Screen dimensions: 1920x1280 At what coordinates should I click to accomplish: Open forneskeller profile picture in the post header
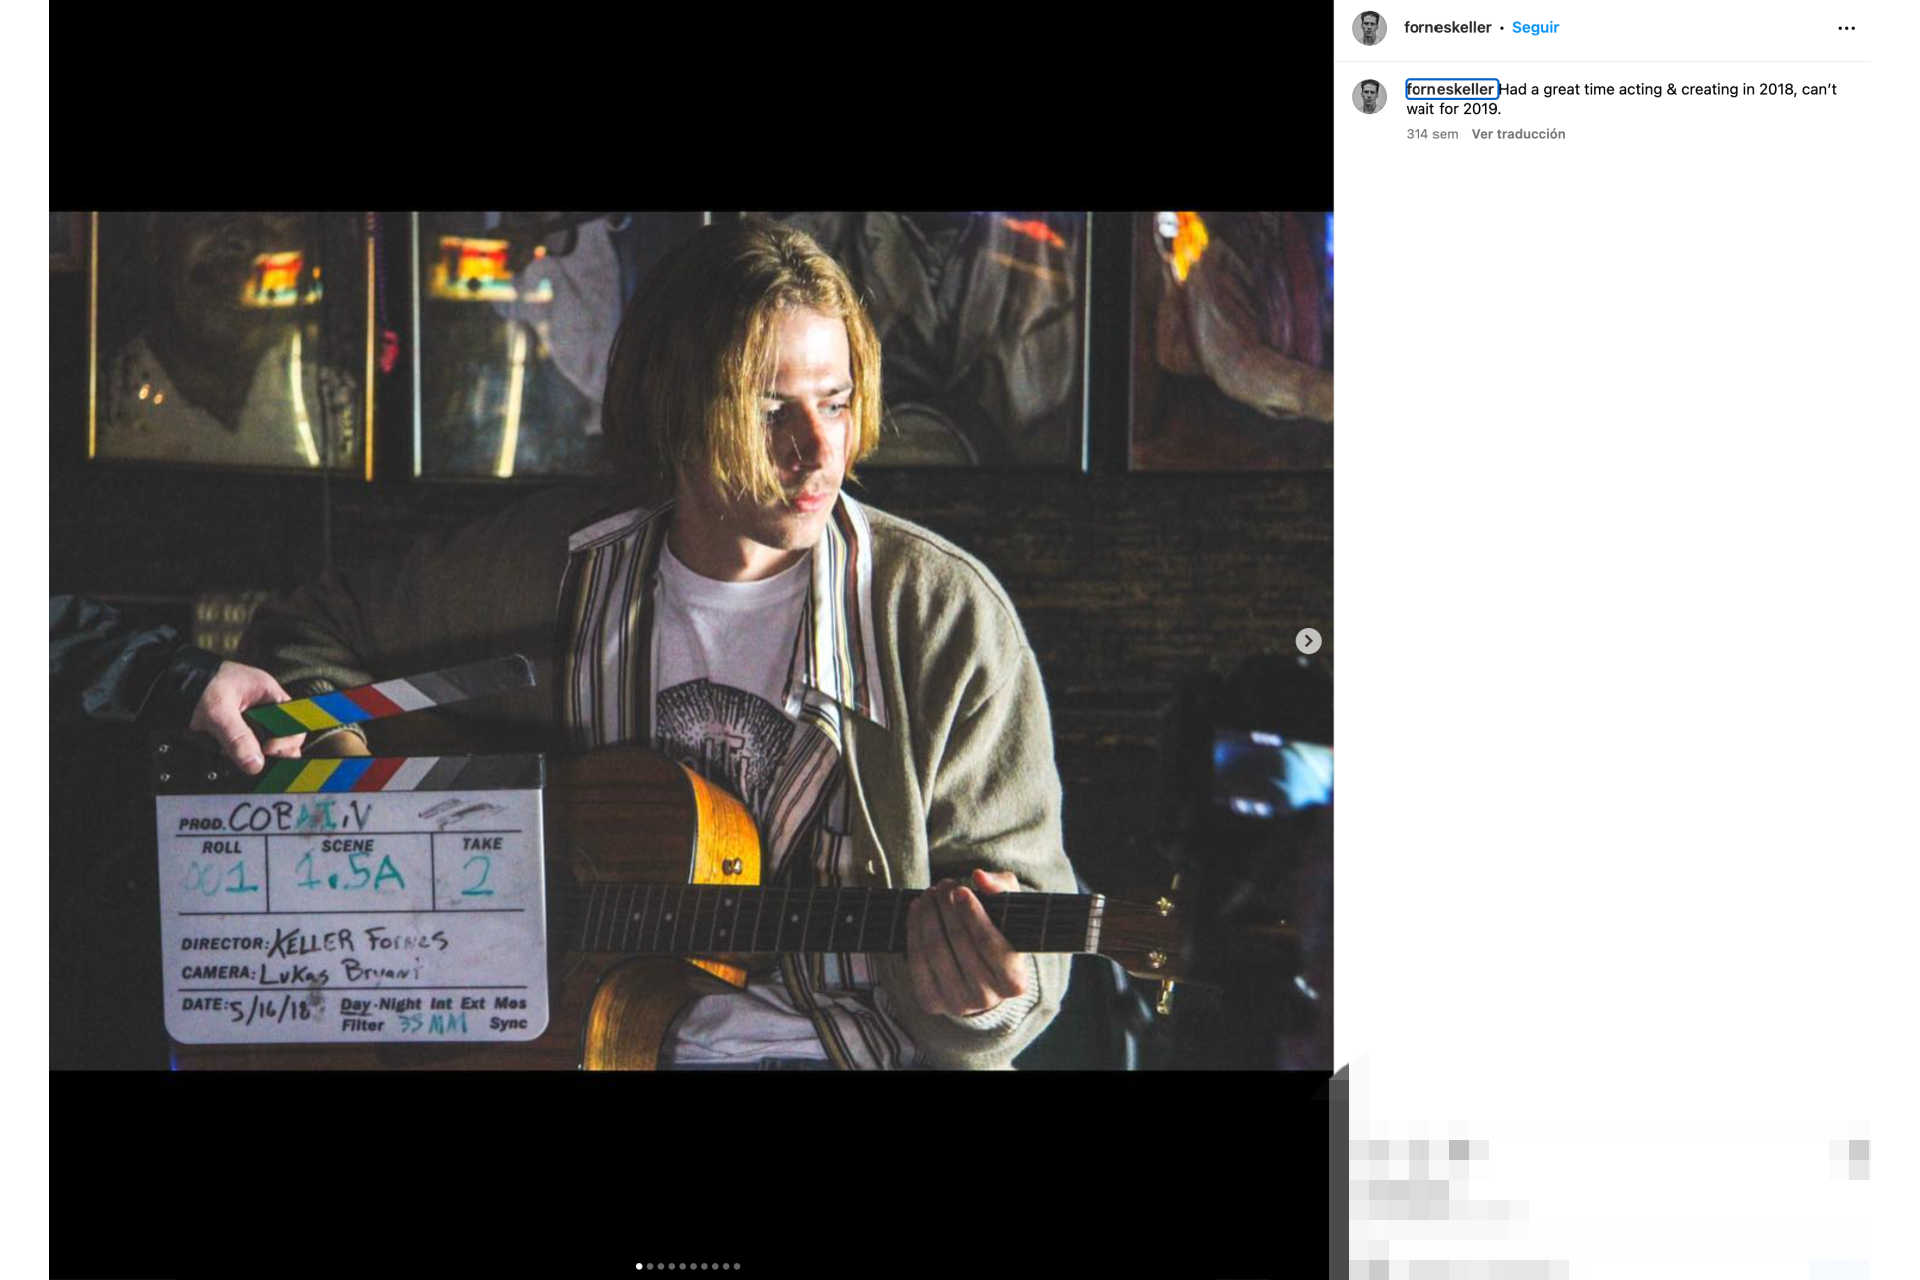(x=1369, y=28)
